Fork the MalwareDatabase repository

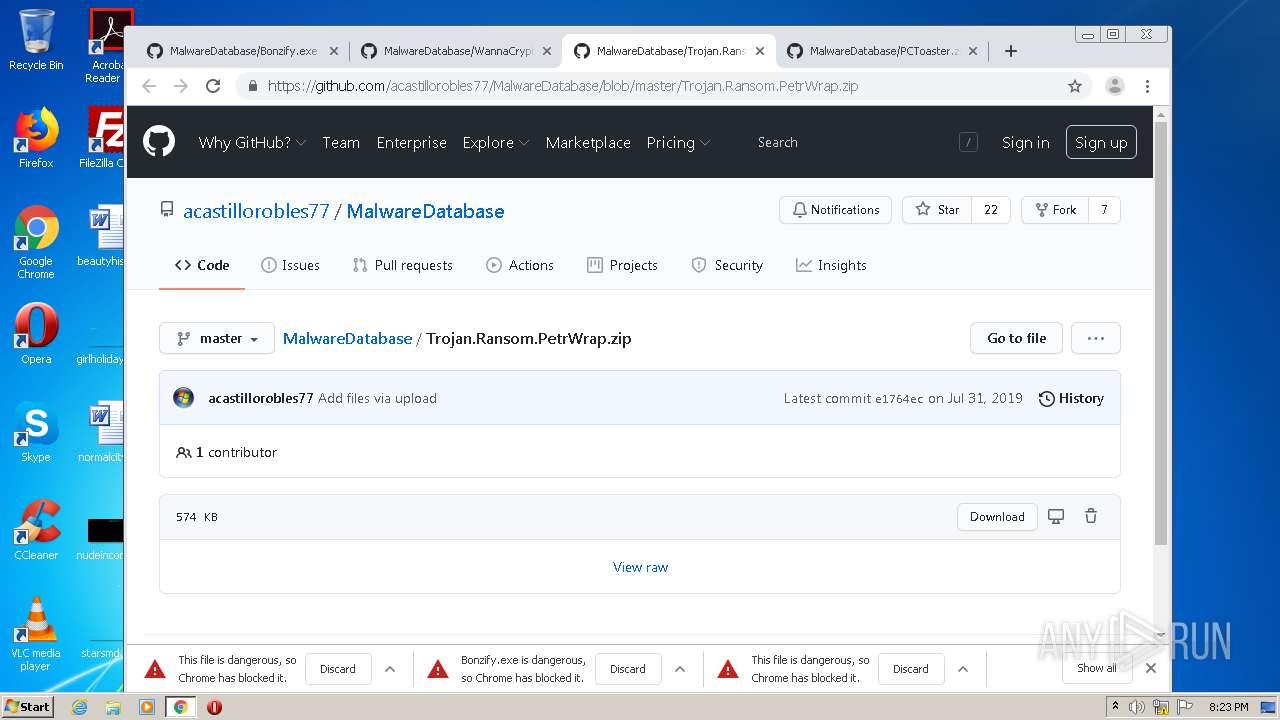(1055, 210)
